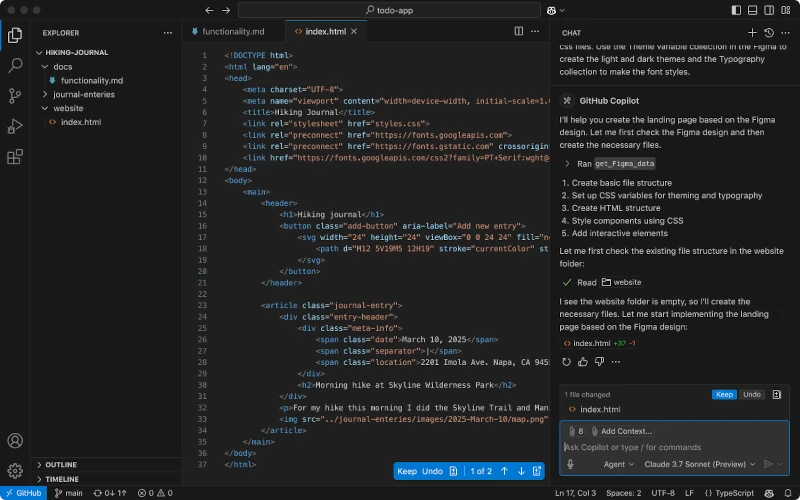
Task: Go to previous change up arrow
Action: click(504, 471)
